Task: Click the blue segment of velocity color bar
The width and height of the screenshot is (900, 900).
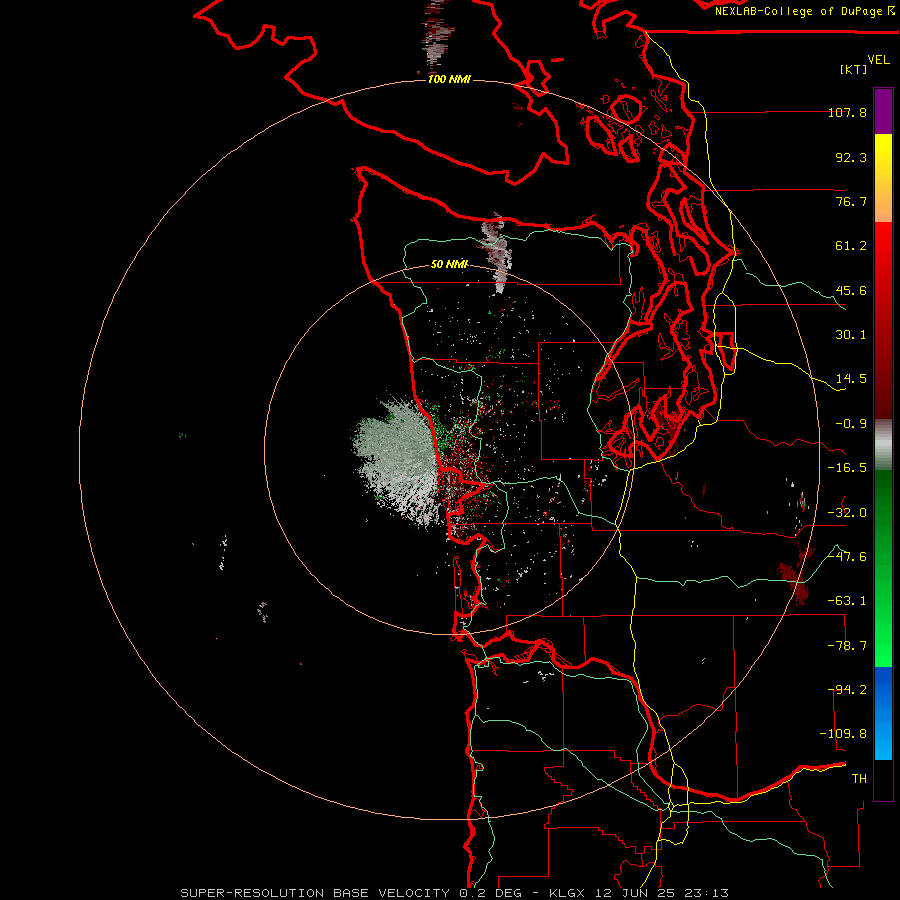Action: coord(883,713)
